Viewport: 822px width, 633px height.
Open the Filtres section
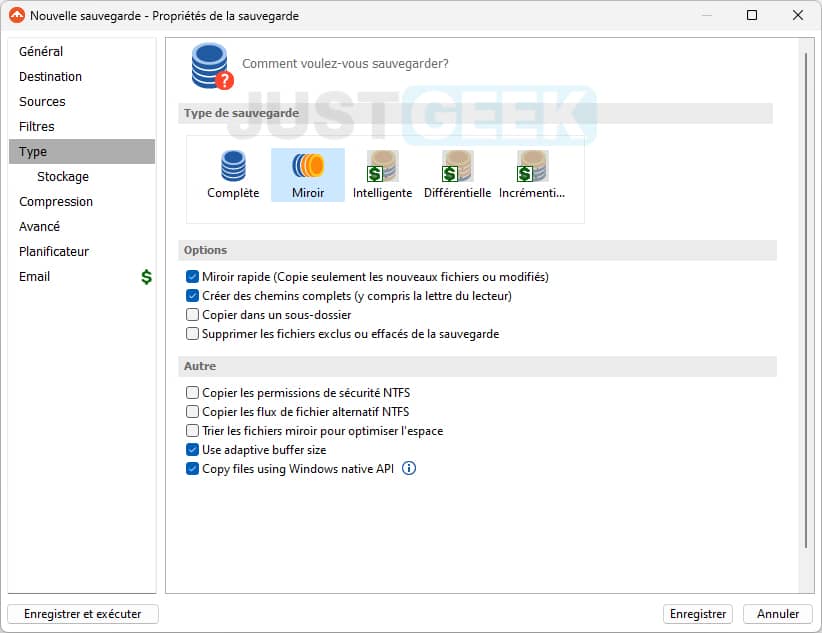point(82,126)
